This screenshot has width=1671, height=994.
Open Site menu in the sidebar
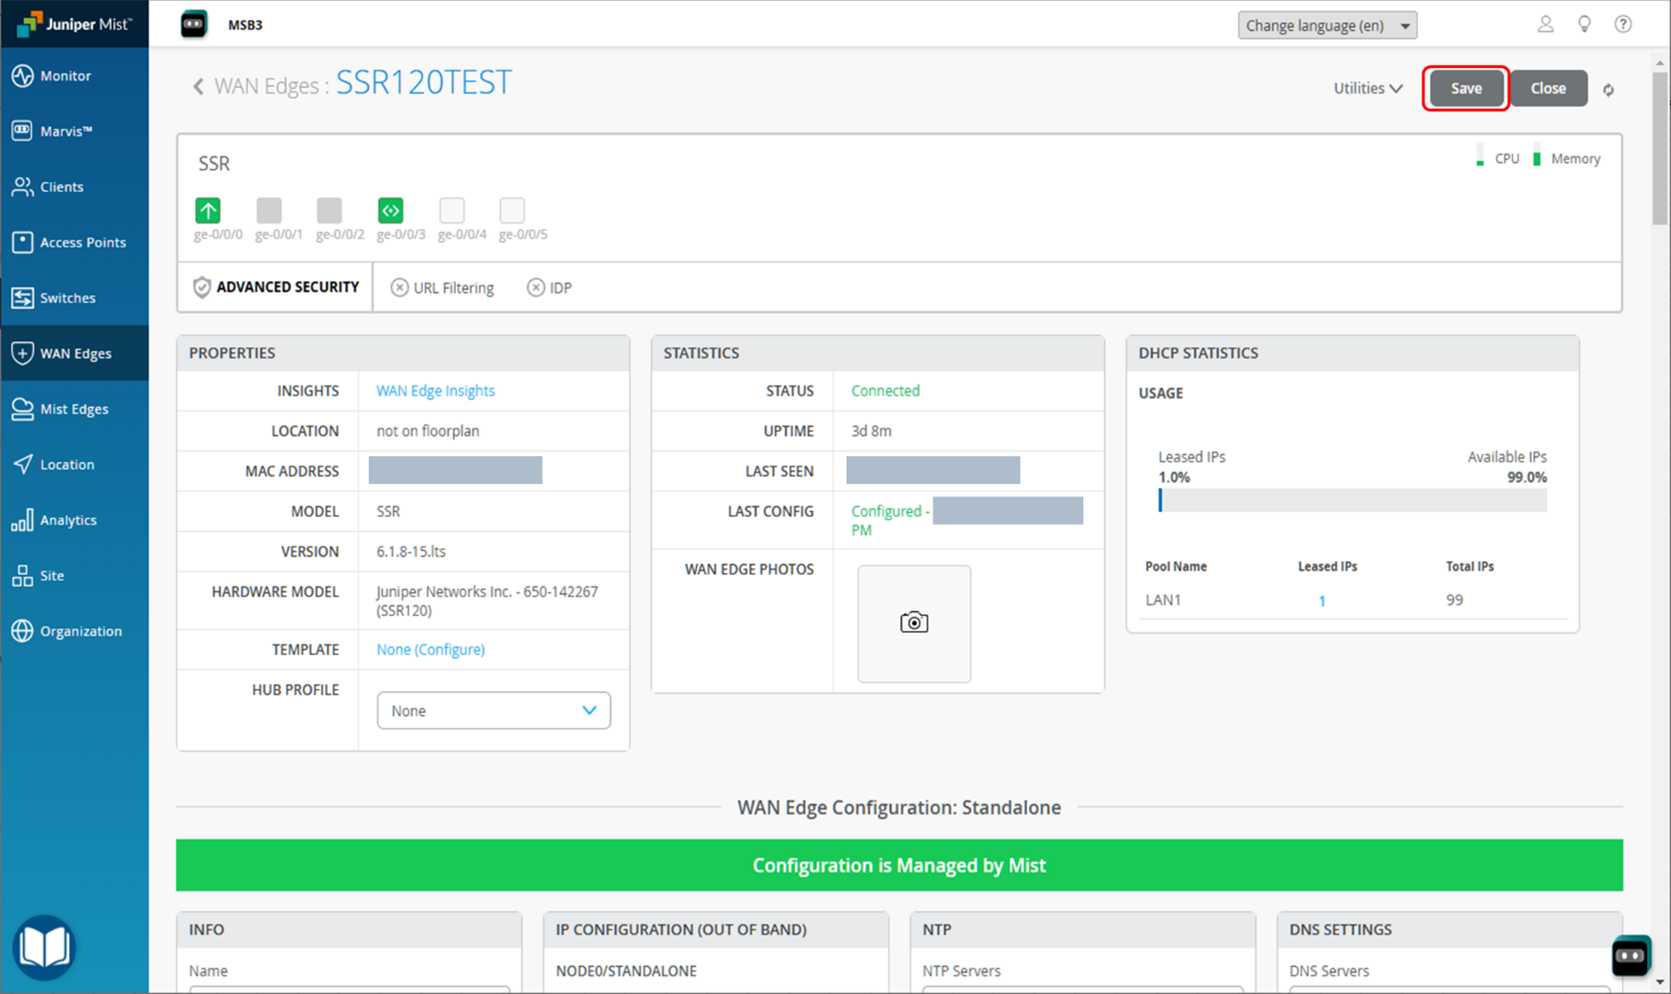click(x=74, y=575)
